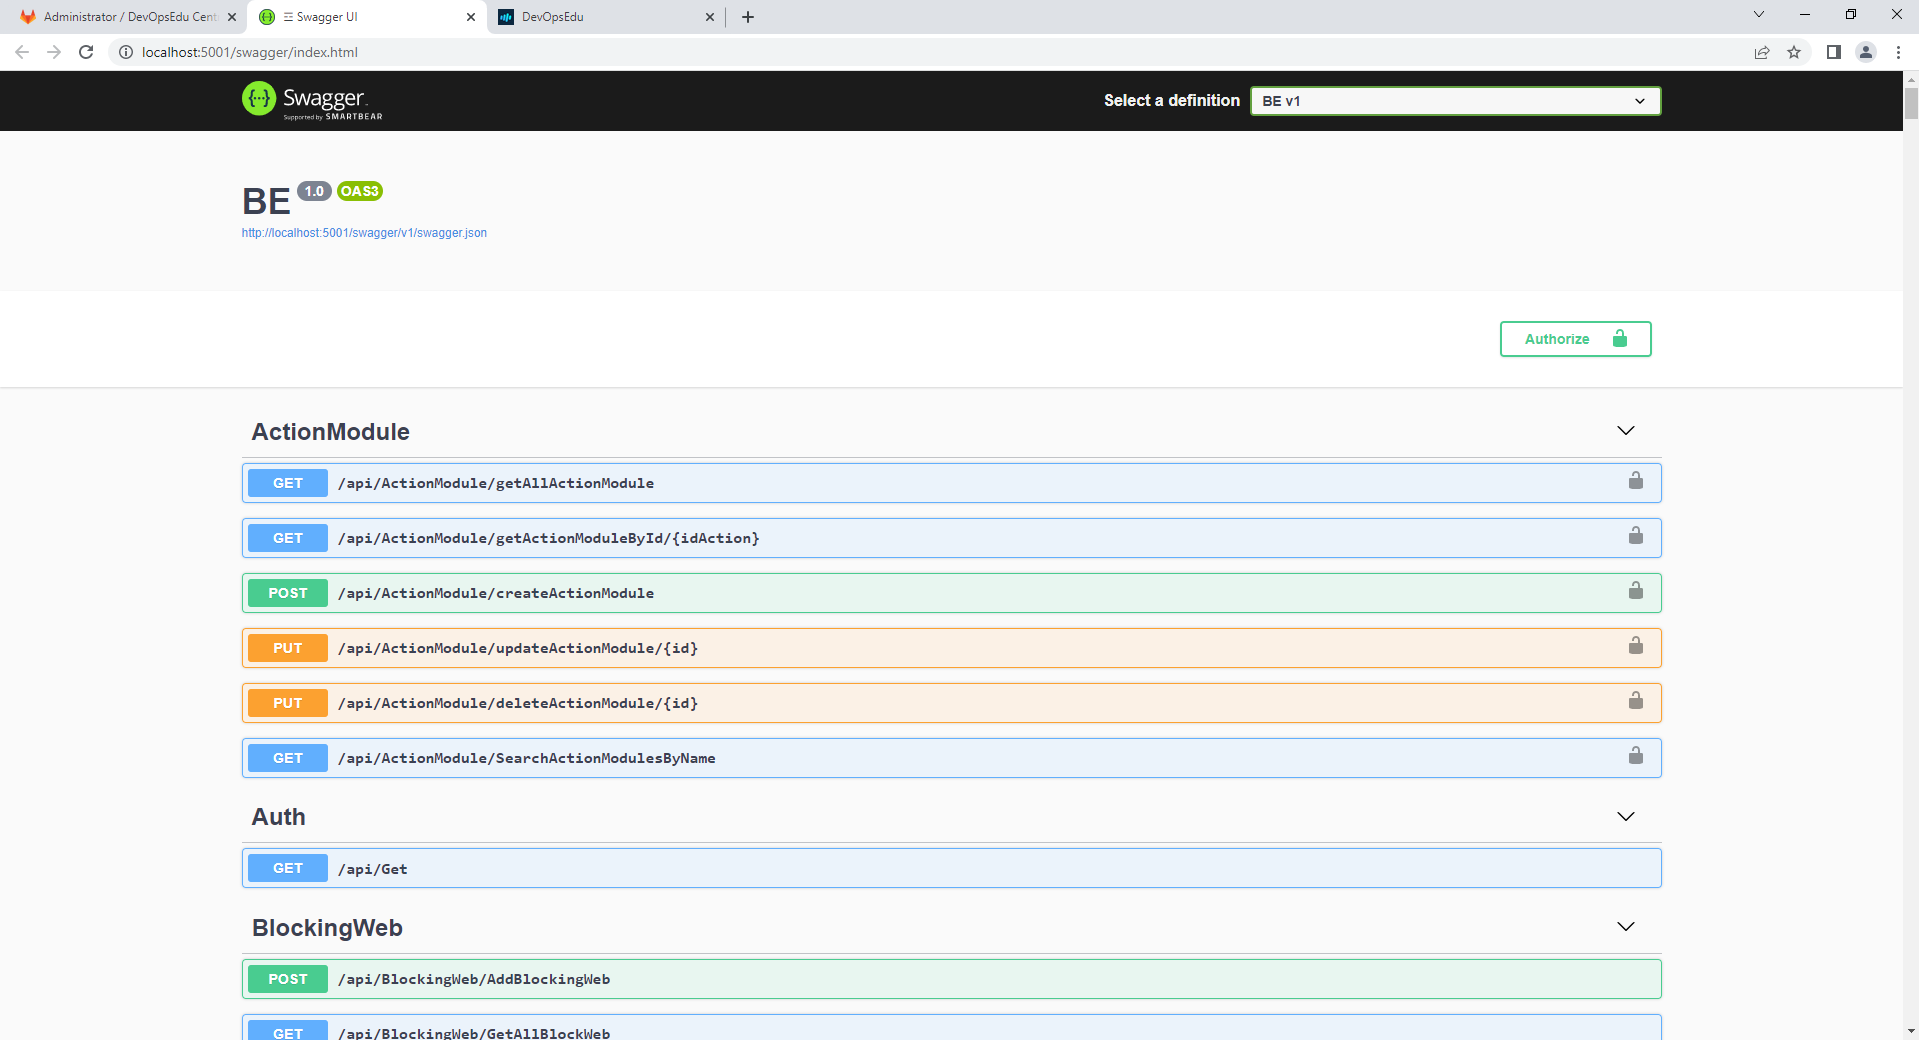Expand POST createActionModule endpoint
This screenshot has width=1919, height=1040.
point(951,593)
